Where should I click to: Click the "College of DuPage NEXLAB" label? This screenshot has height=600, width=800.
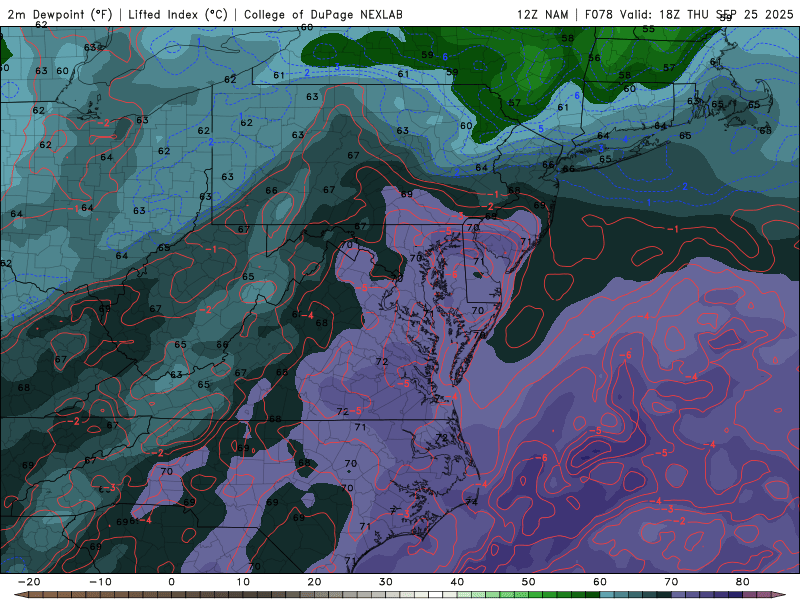(x=323, y=14)
